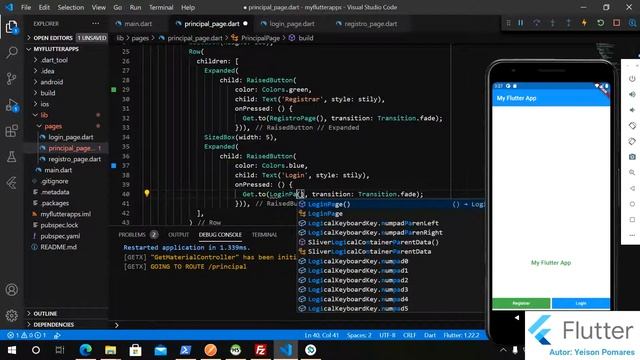
Task: Switch to login_page.dart editor tab
Action: tap(291, 24)
